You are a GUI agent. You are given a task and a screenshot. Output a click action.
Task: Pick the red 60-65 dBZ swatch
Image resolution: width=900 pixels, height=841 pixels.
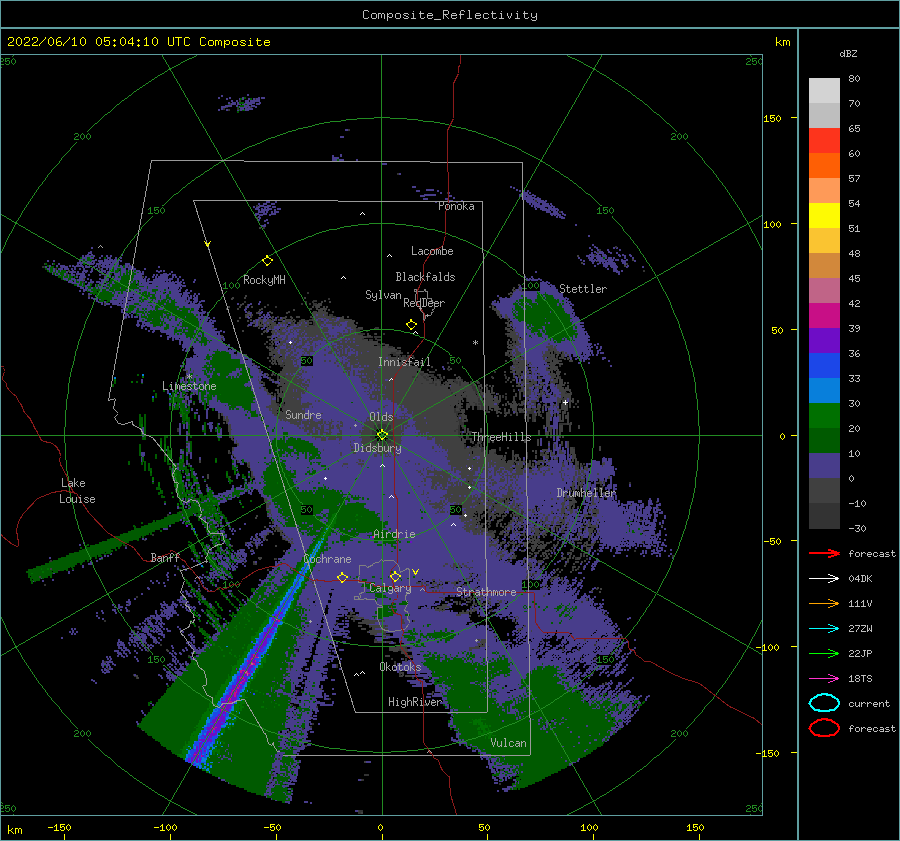coord(824,141)
